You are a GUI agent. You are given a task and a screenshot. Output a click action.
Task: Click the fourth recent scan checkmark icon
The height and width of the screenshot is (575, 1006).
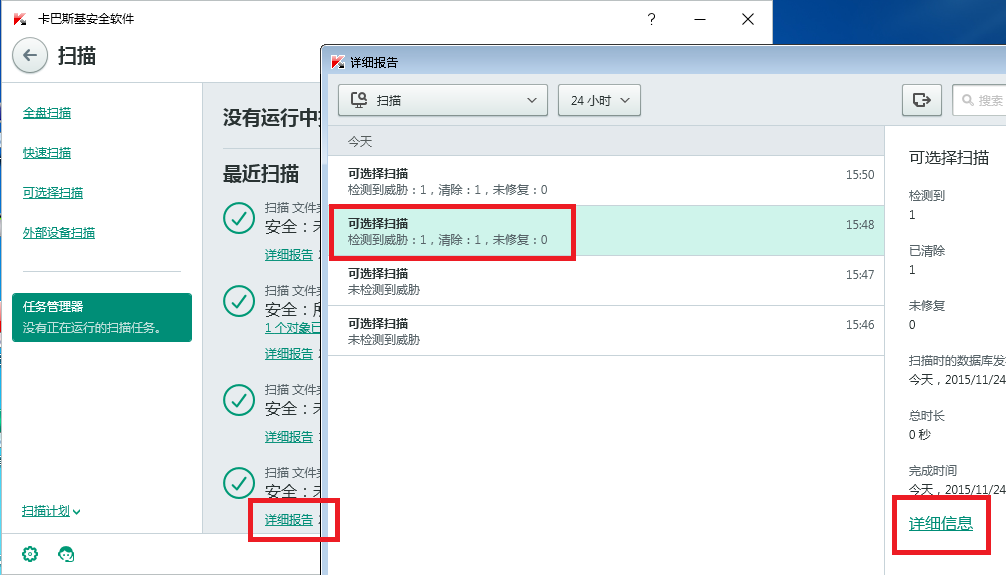(239, 483)
